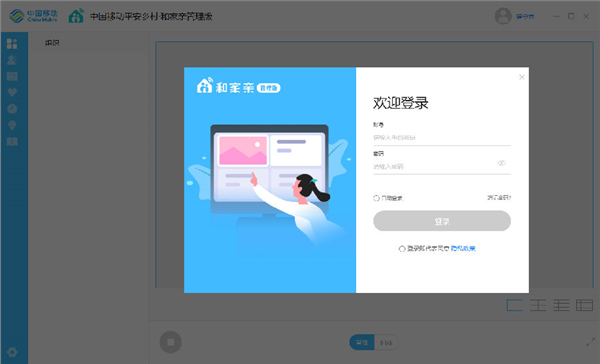Open the location pin sidebar icon
Viewport: 600px width, 364px height.
pos(12,125)
